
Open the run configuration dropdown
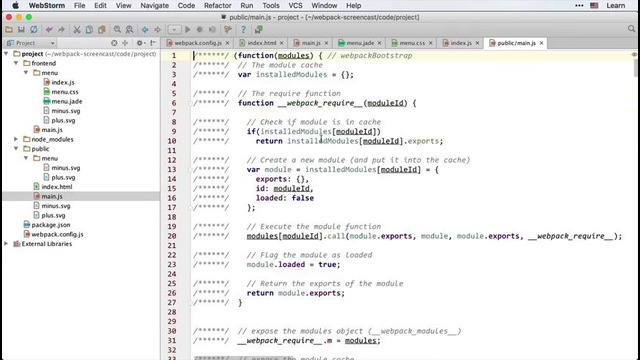tap(174, 30)
